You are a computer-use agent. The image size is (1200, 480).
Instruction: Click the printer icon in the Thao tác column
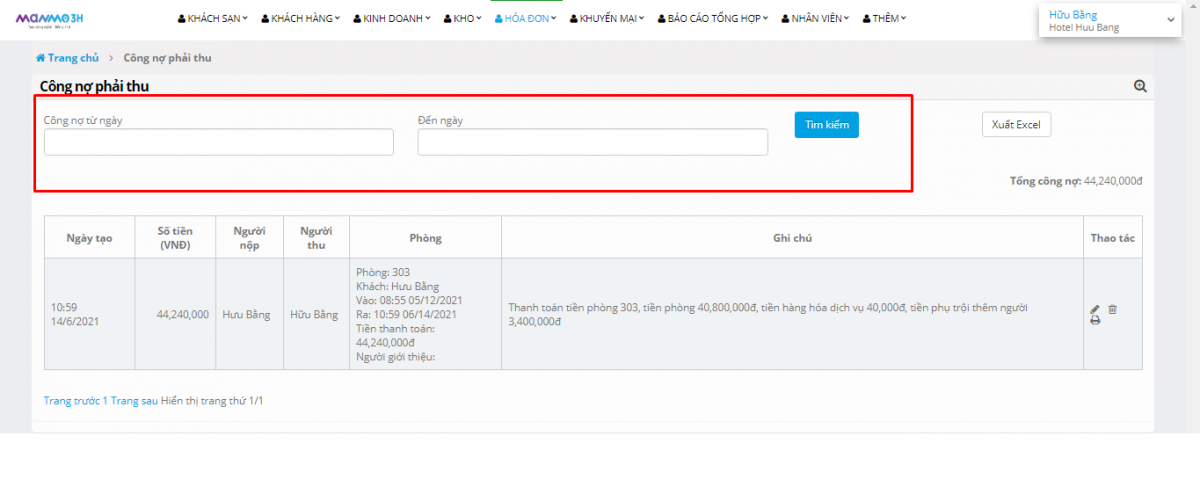[1095, 320]
